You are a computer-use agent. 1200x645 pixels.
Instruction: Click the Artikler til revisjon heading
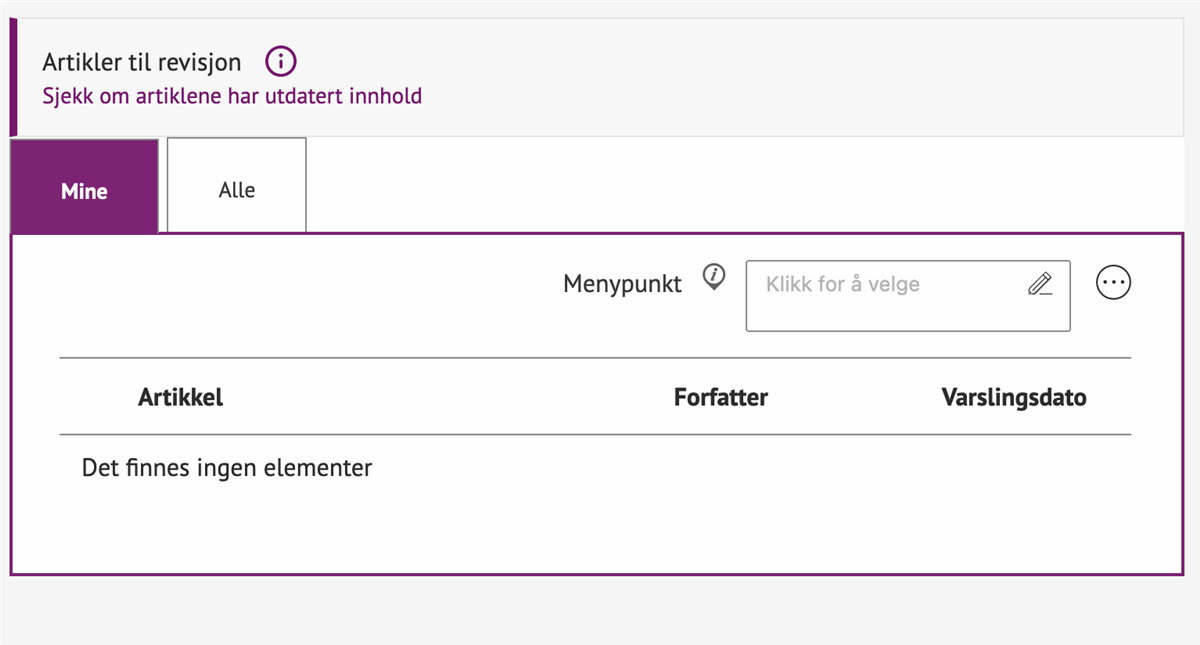(141, 61)
